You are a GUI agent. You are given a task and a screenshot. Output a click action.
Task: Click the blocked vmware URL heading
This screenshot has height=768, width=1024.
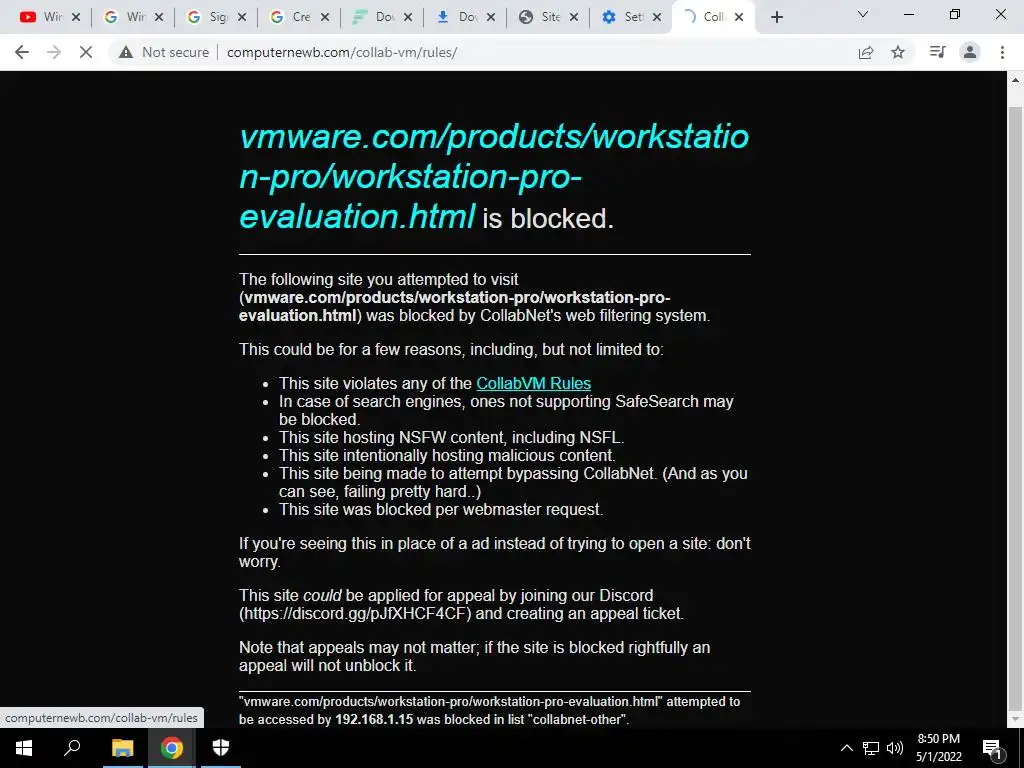pyautogui.click(x=494, y=176)
